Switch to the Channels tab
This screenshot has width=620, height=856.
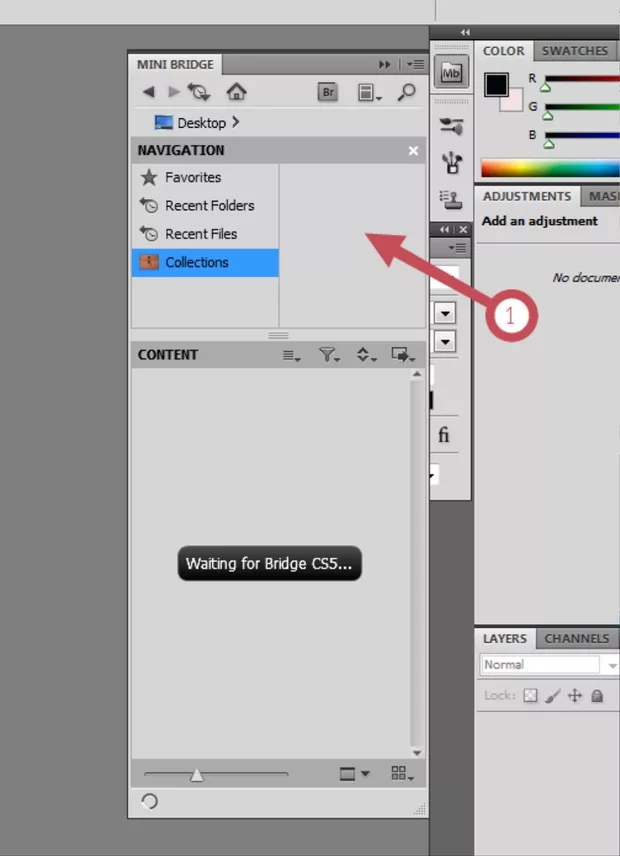pyautogui.click(x=577, y=639)
